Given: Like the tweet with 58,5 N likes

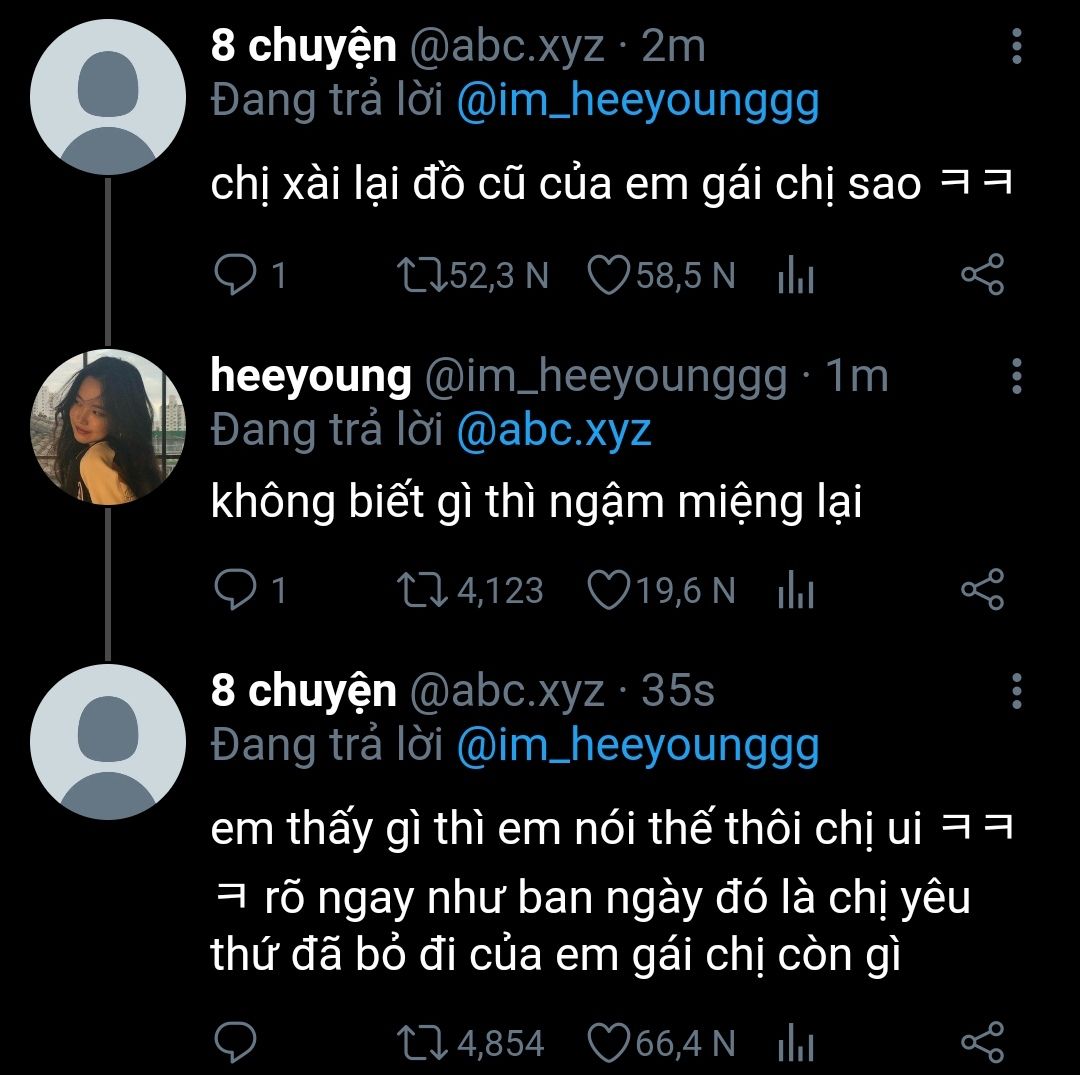Looking at the screenshot, I should pos(607,276).
